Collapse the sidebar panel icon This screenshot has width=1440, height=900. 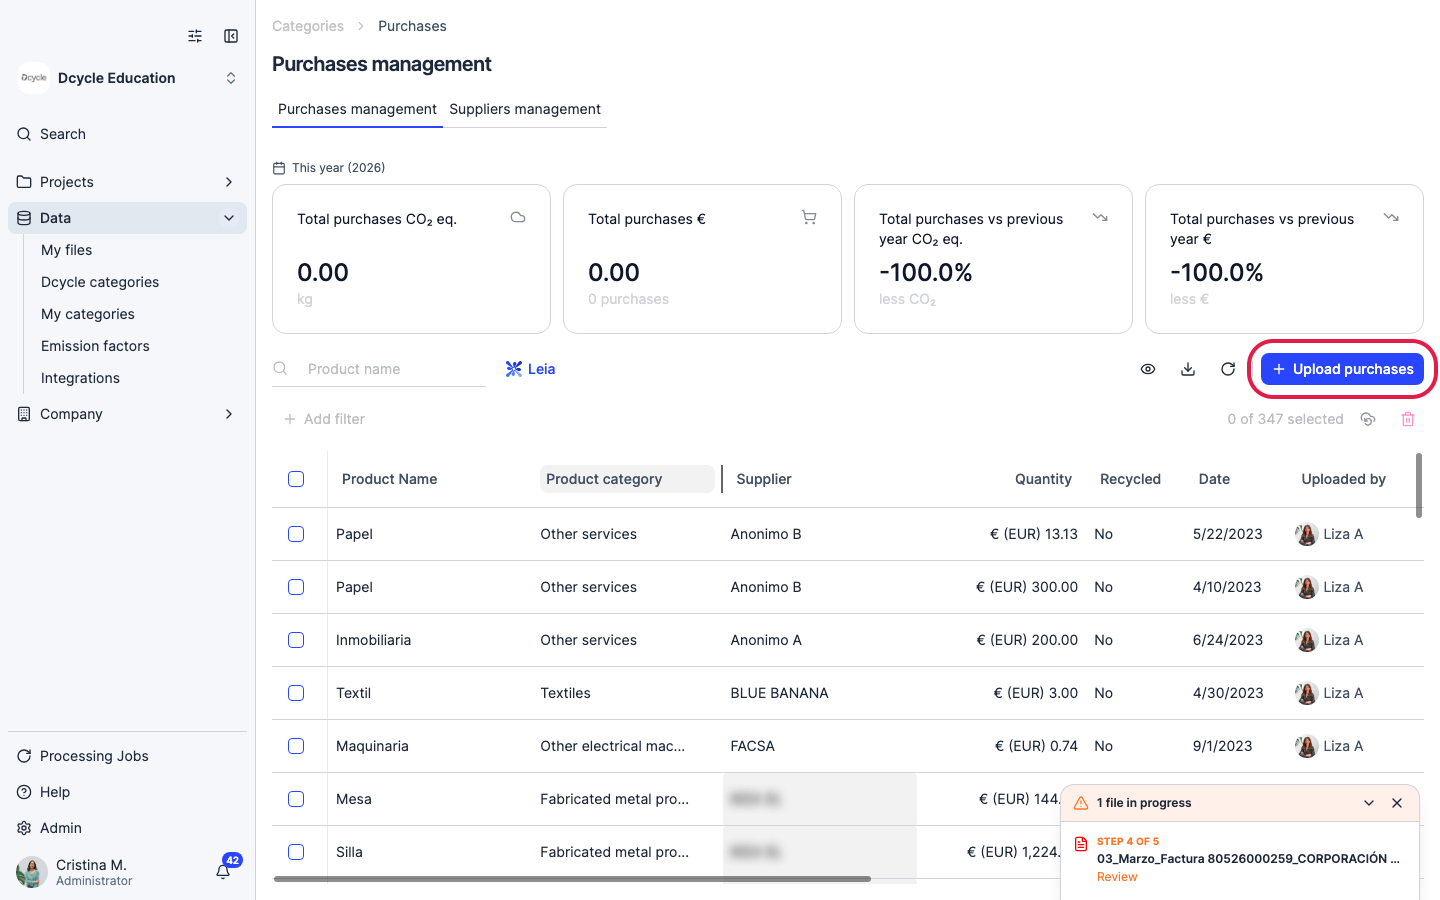pos(231,36)
